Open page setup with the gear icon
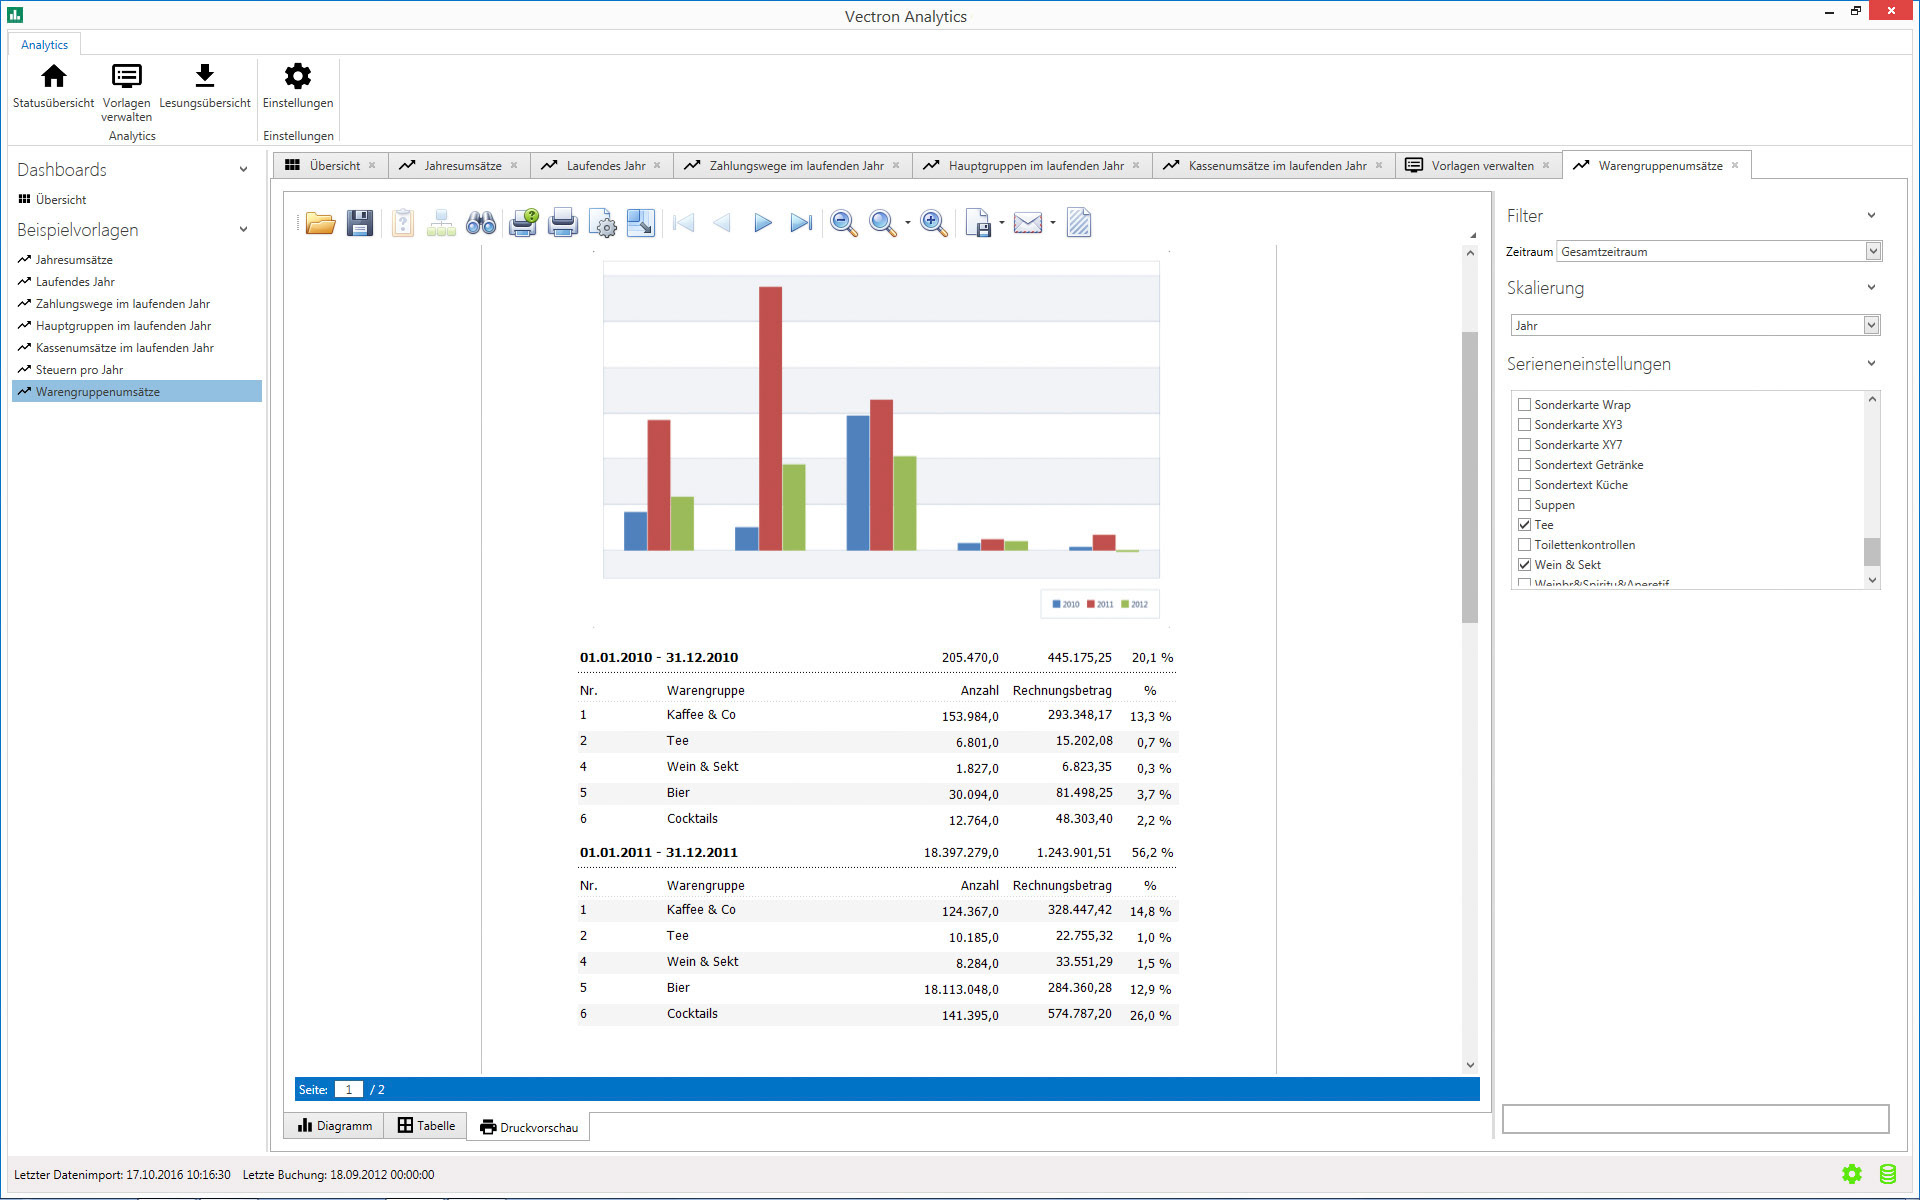1920x1200 pixels. point(603,223)
